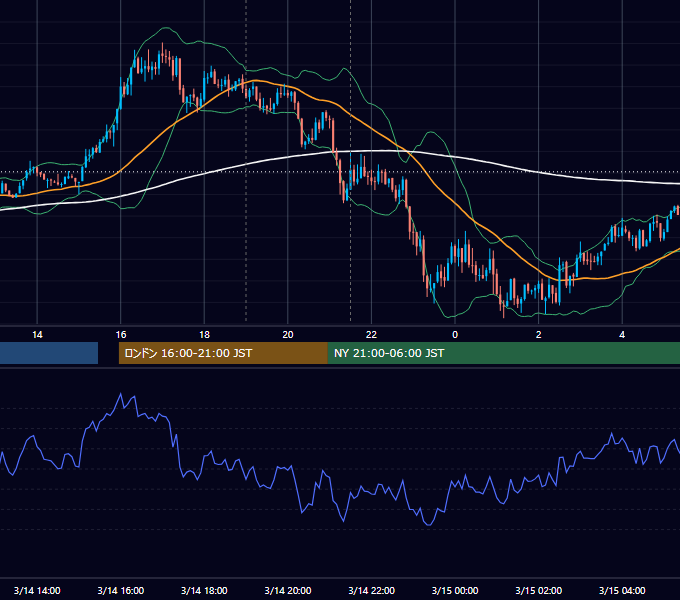The image size is (680, 600).
Task: Click hour label 18 on price chart axis
Action: [204, 335]
